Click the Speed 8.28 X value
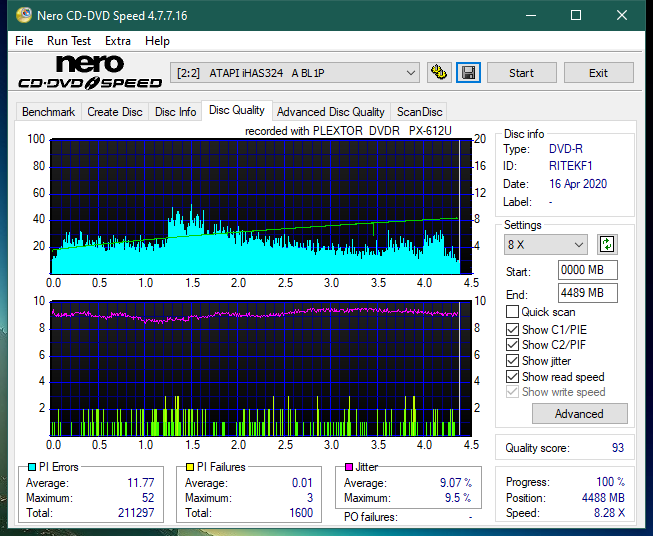The image size is (653, 536). (609, 513)
